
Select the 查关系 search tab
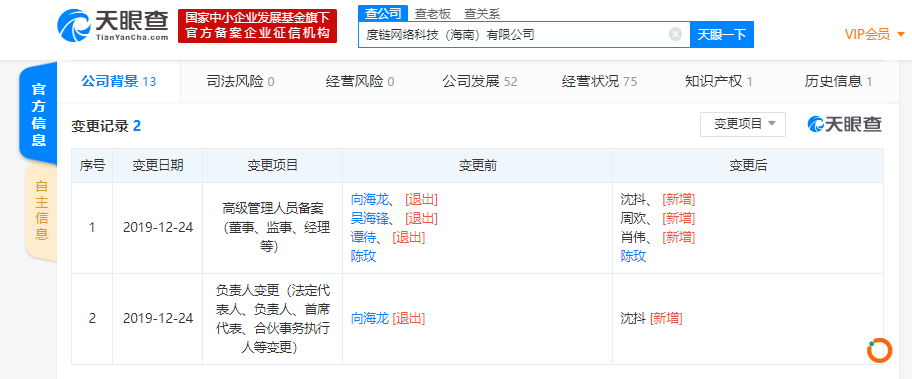click(482, 14)
